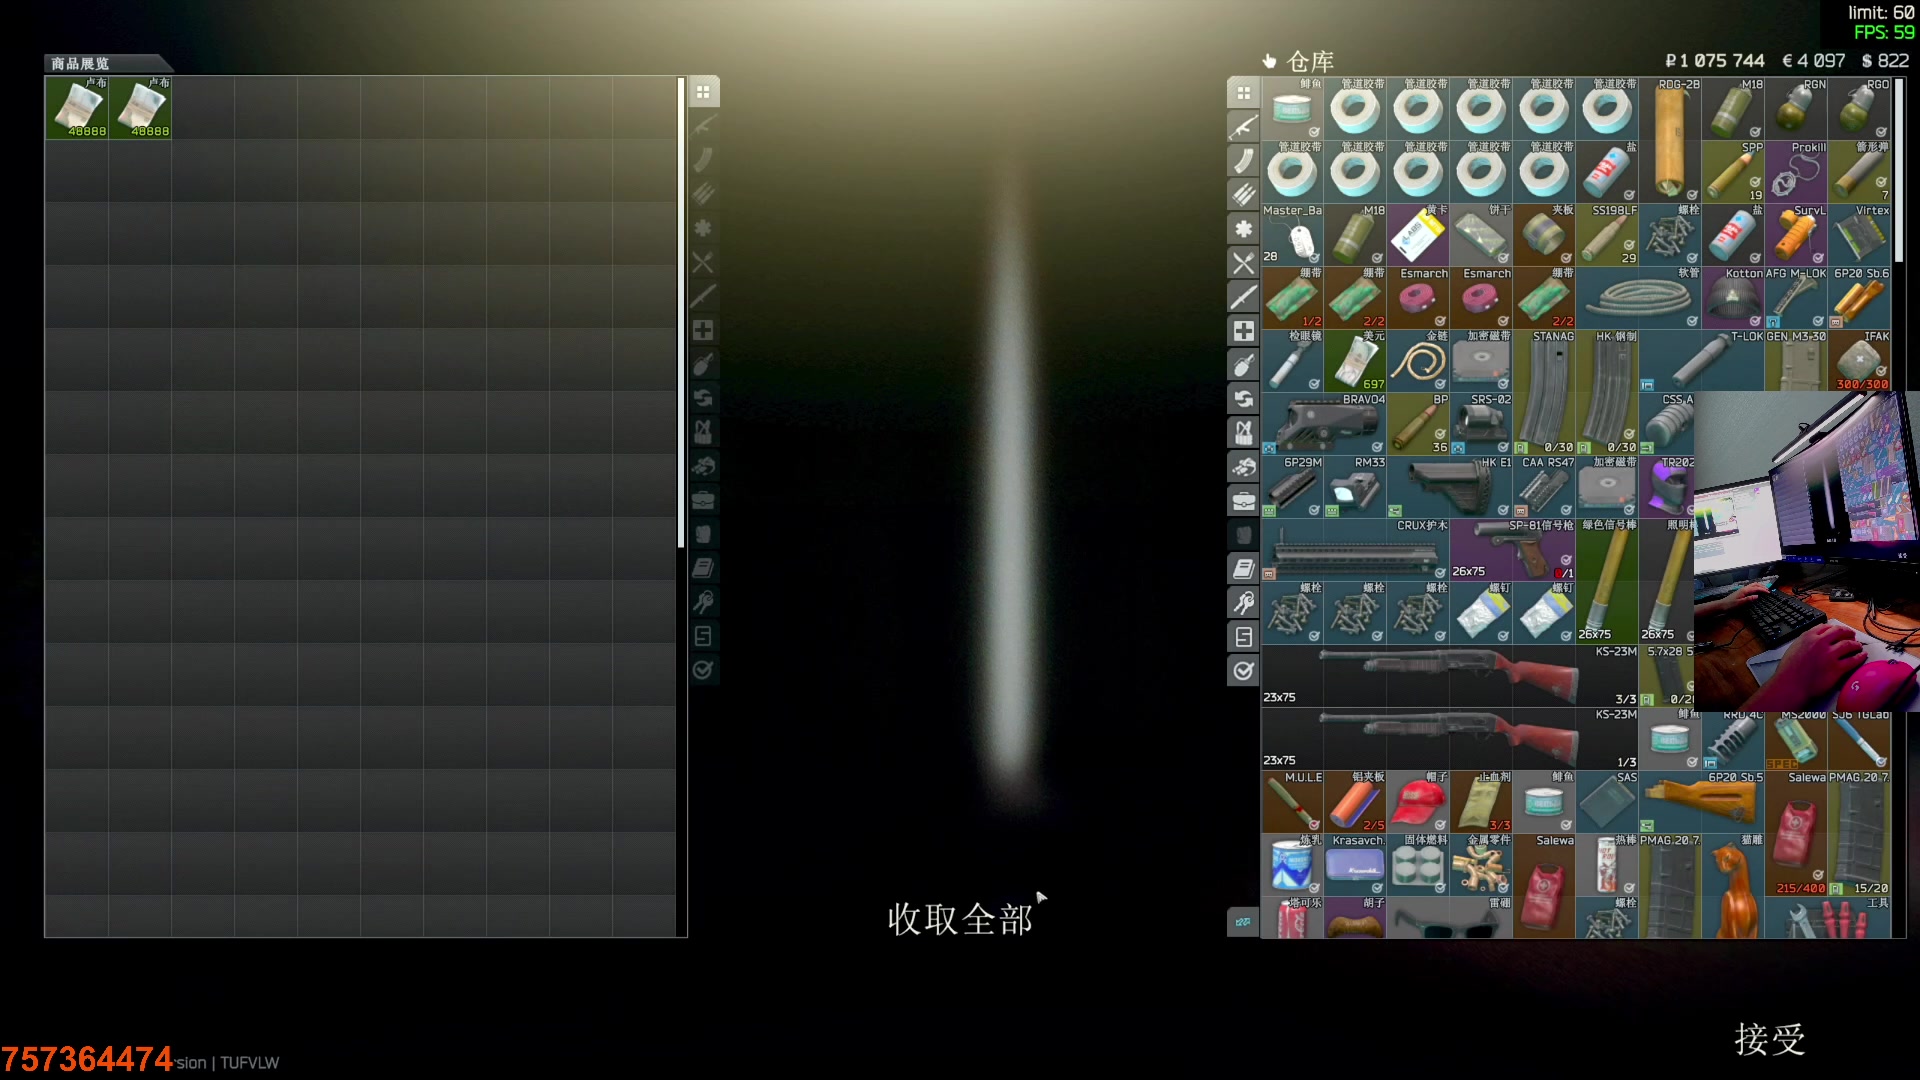The image size is (1920, 1080).
Task: Select the KS-23M shotgun with 3/3
Action: pyautogui.click(x=1450, y=676)
